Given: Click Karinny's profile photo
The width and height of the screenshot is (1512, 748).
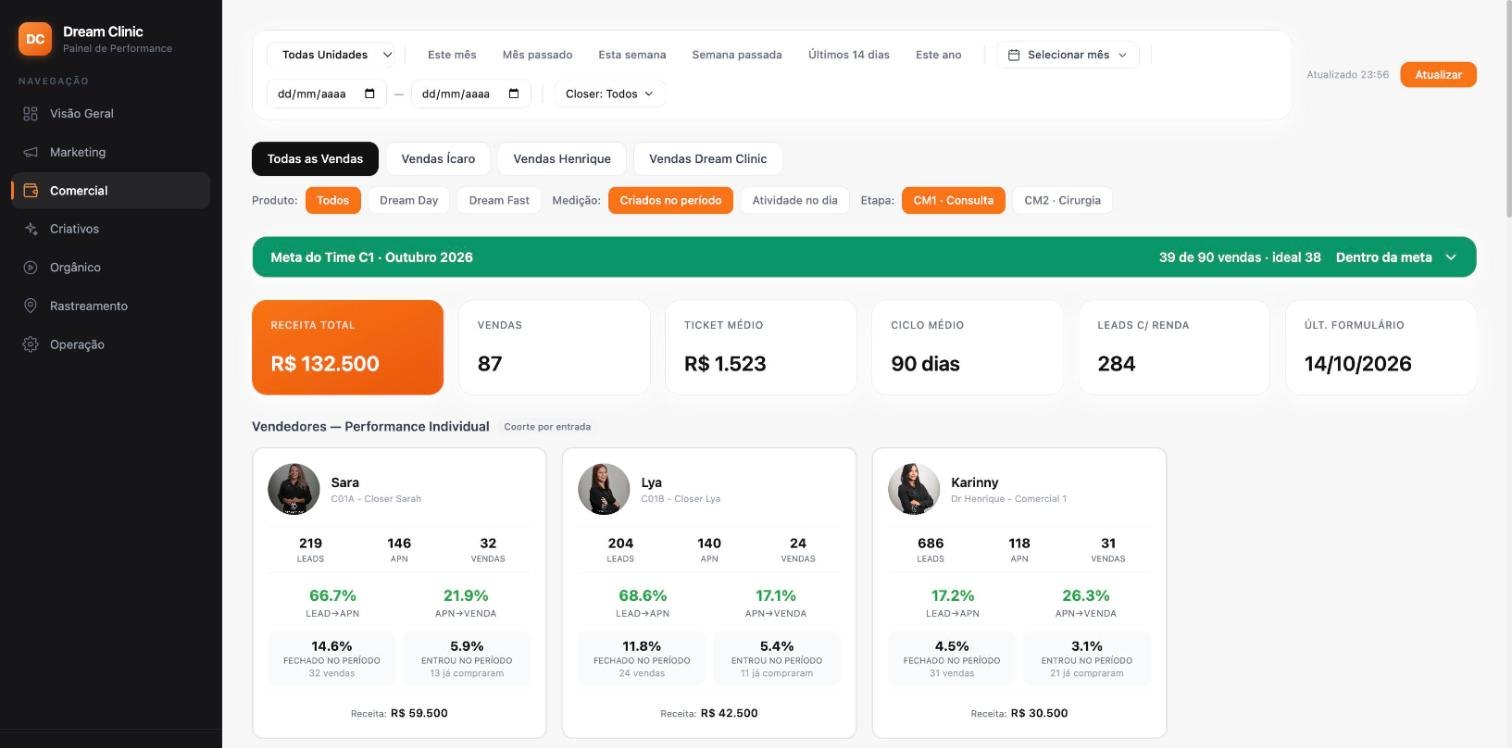Looking at the screenshot, I should pos(914,489).
